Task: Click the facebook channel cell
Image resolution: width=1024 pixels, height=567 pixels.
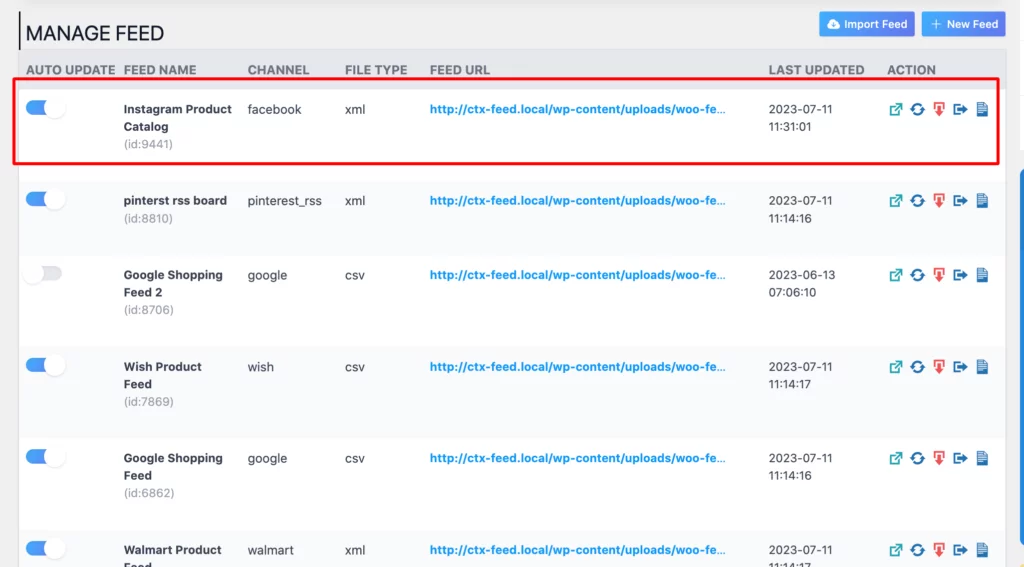Action: tap(274, 109)
